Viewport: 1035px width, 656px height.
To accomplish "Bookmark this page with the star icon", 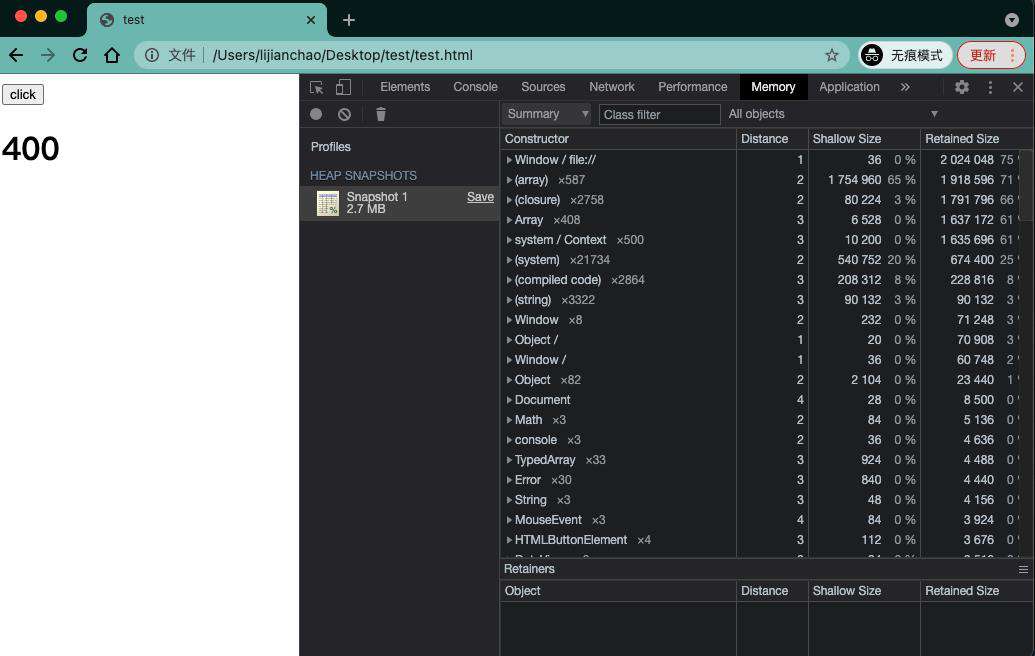I will pyautogui.click(x=832, y=55).
